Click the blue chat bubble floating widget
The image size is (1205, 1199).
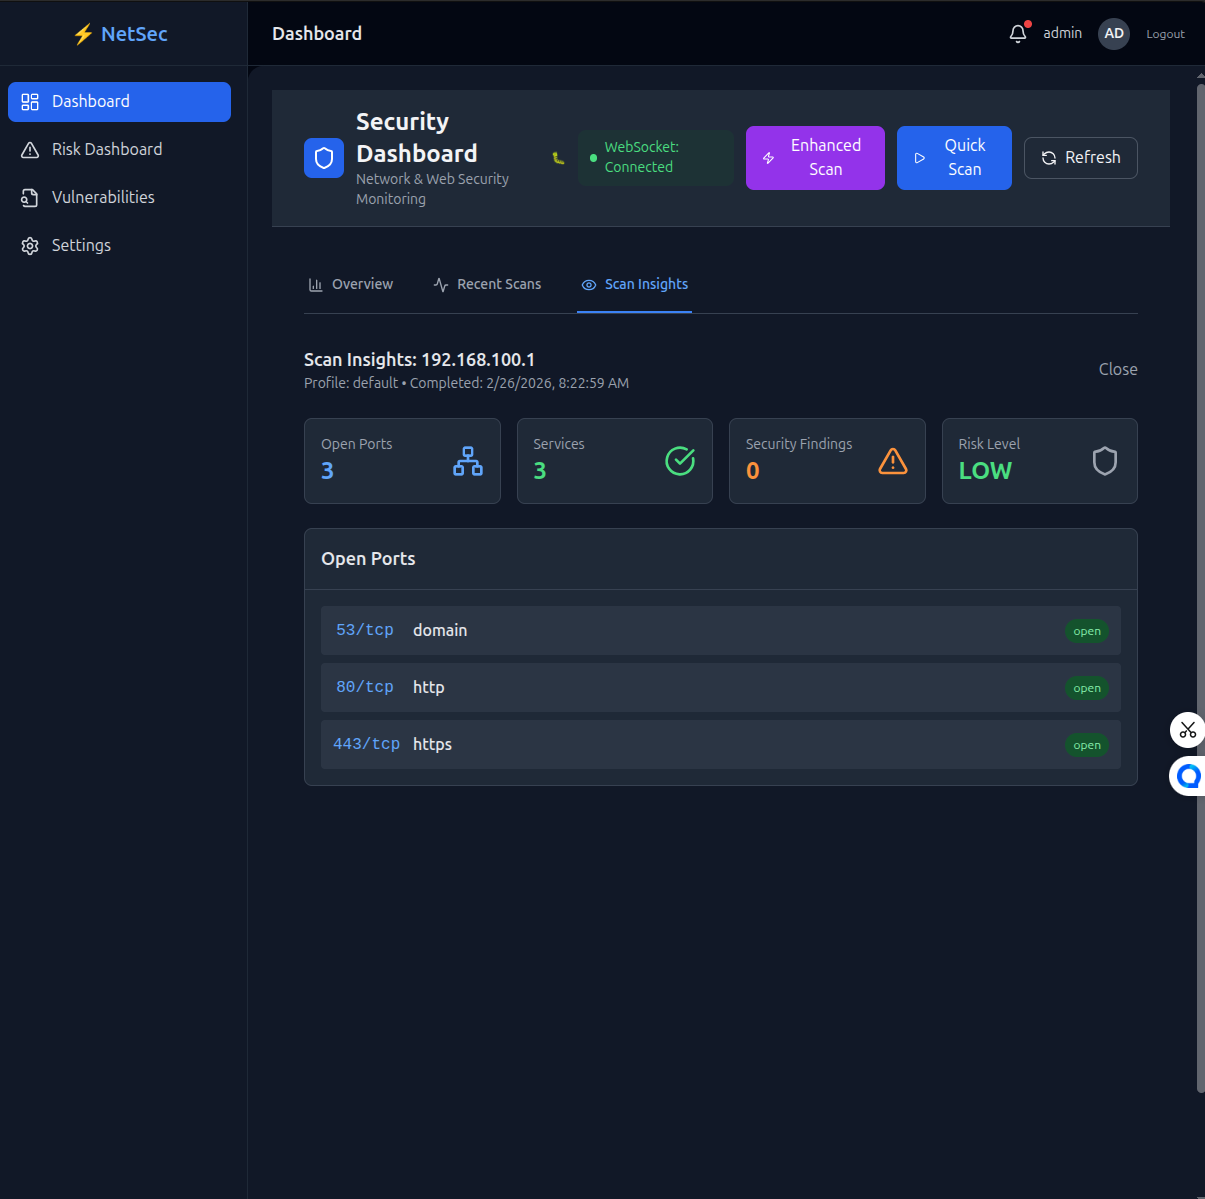pos(1188,776)
